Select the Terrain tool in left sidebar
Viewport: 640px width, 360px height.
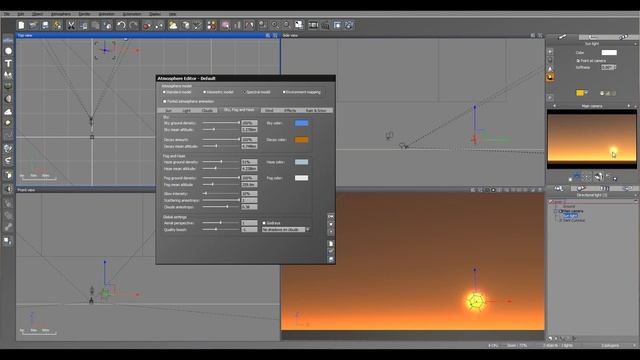[x=8, y=75]
